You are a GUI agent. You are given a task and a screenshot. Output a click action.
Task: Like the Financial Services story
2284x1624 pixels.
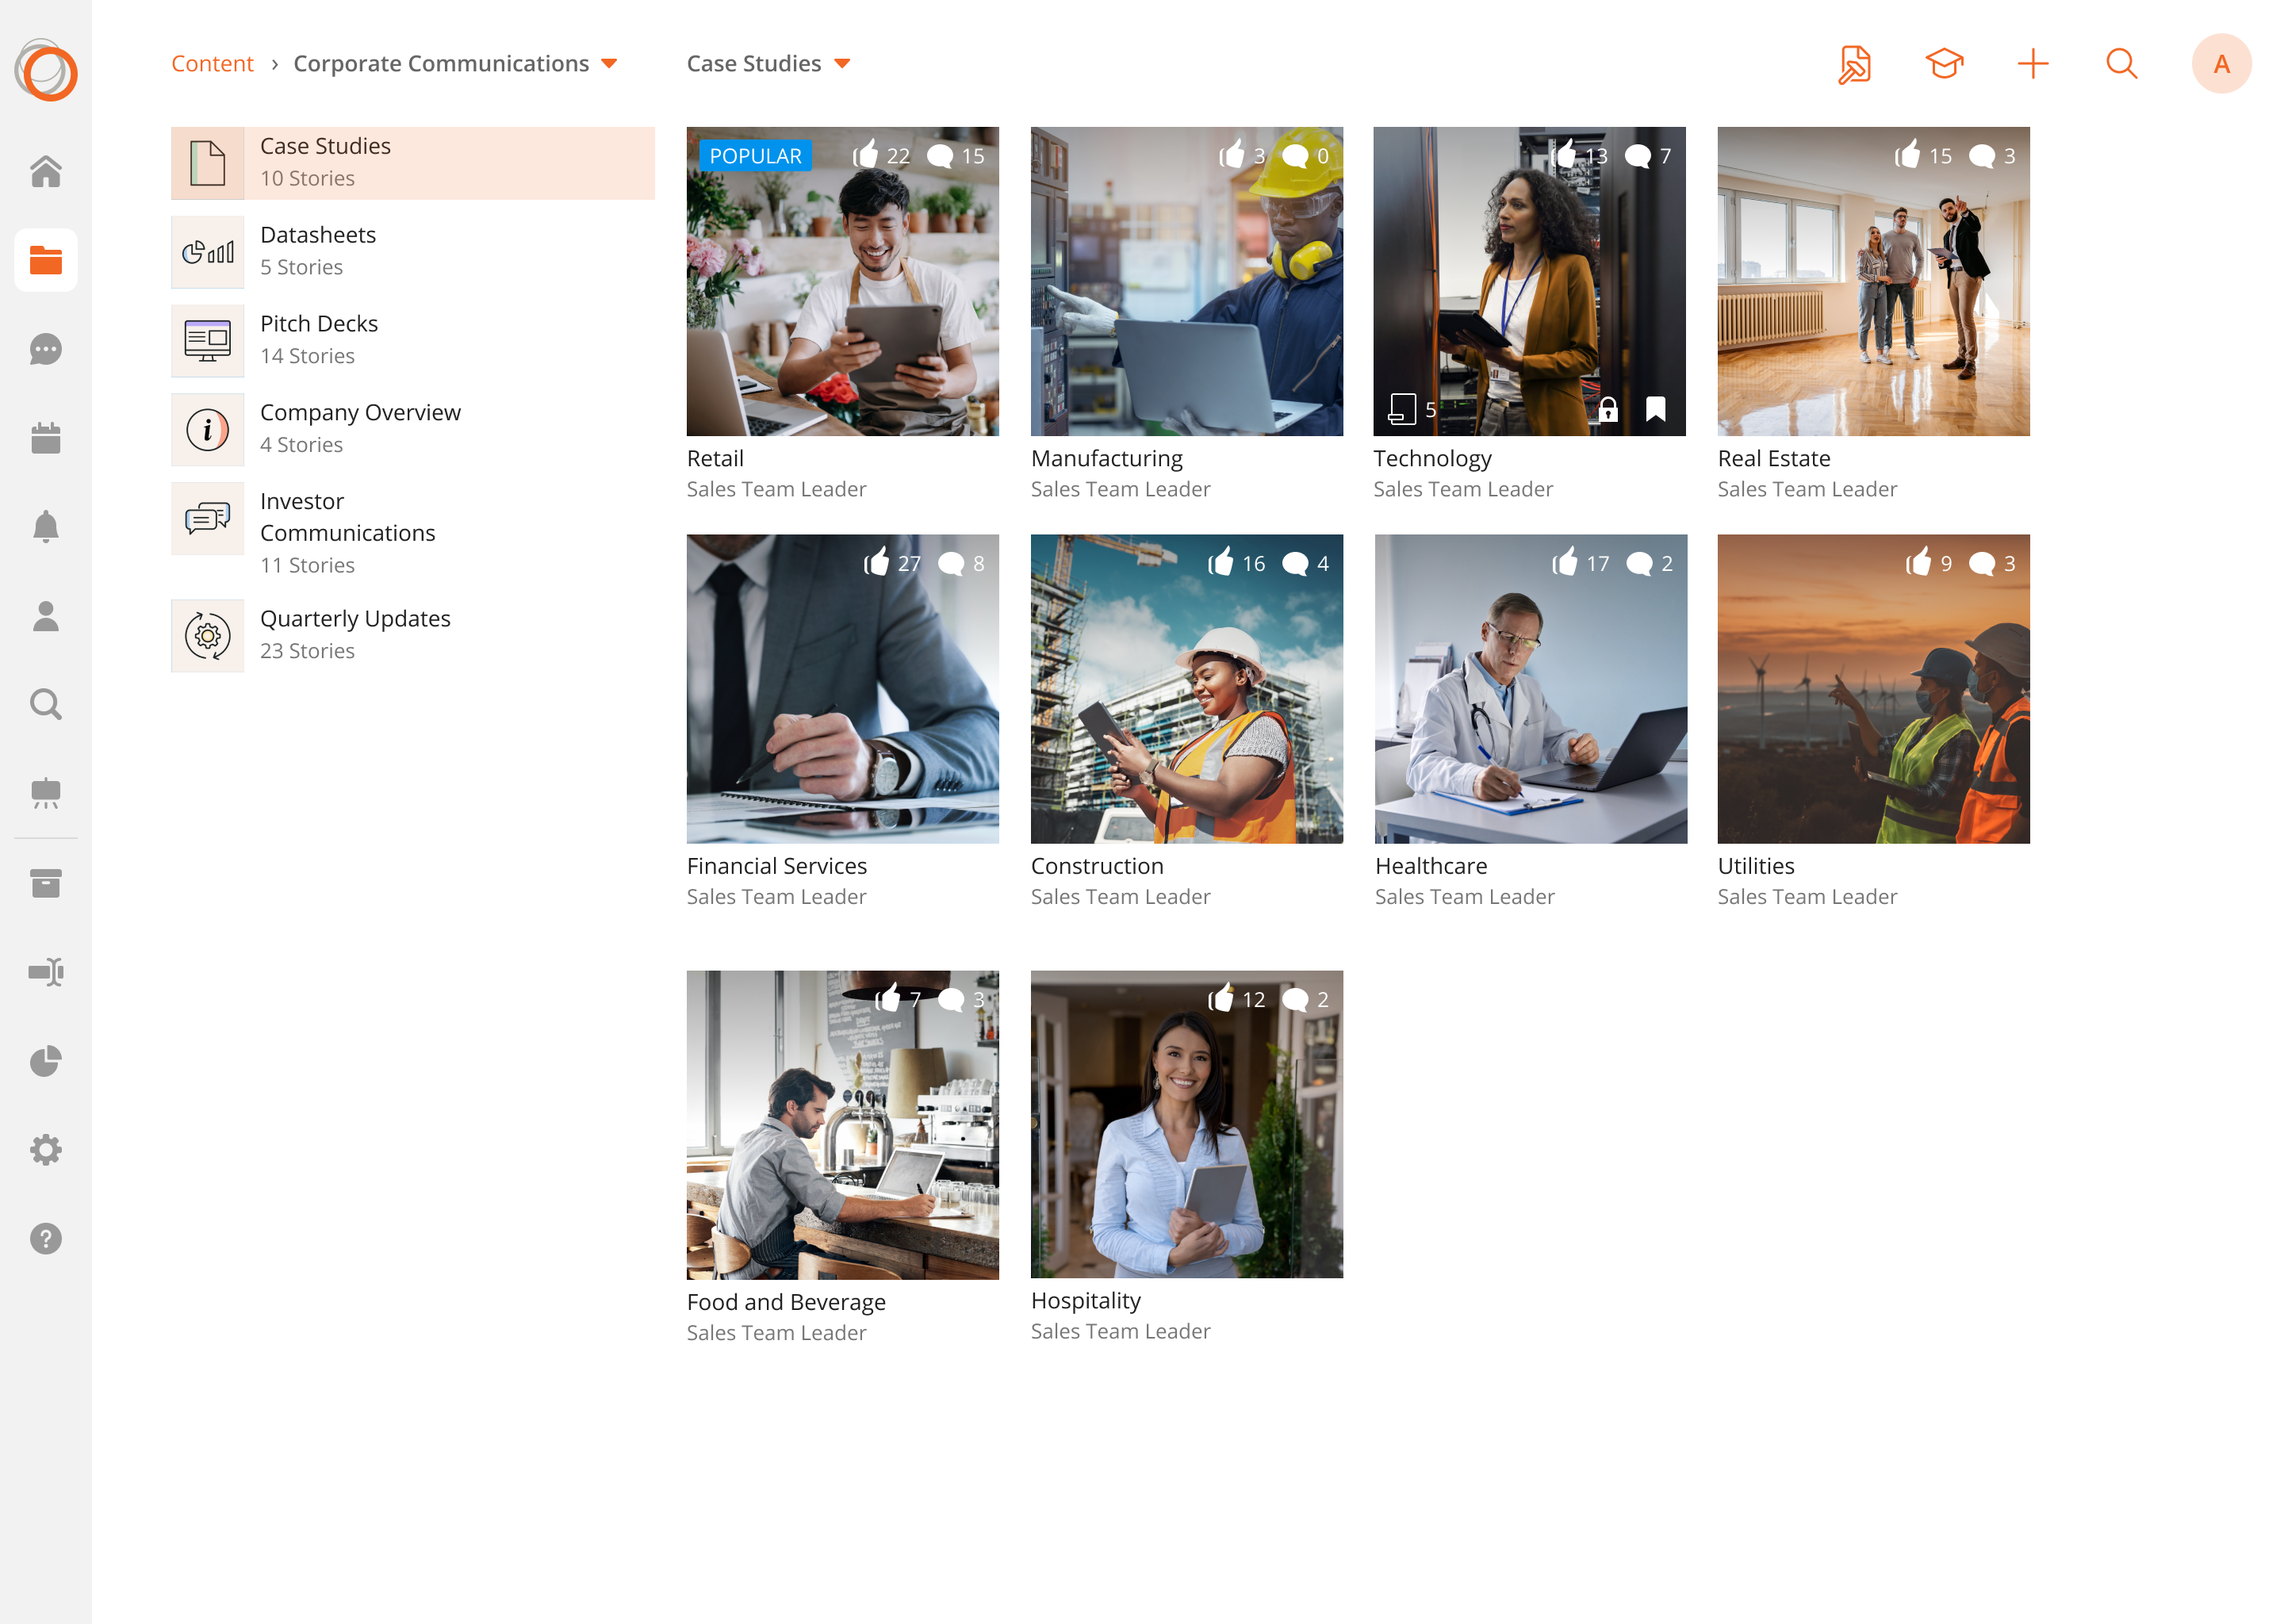[x=877, y=563]
